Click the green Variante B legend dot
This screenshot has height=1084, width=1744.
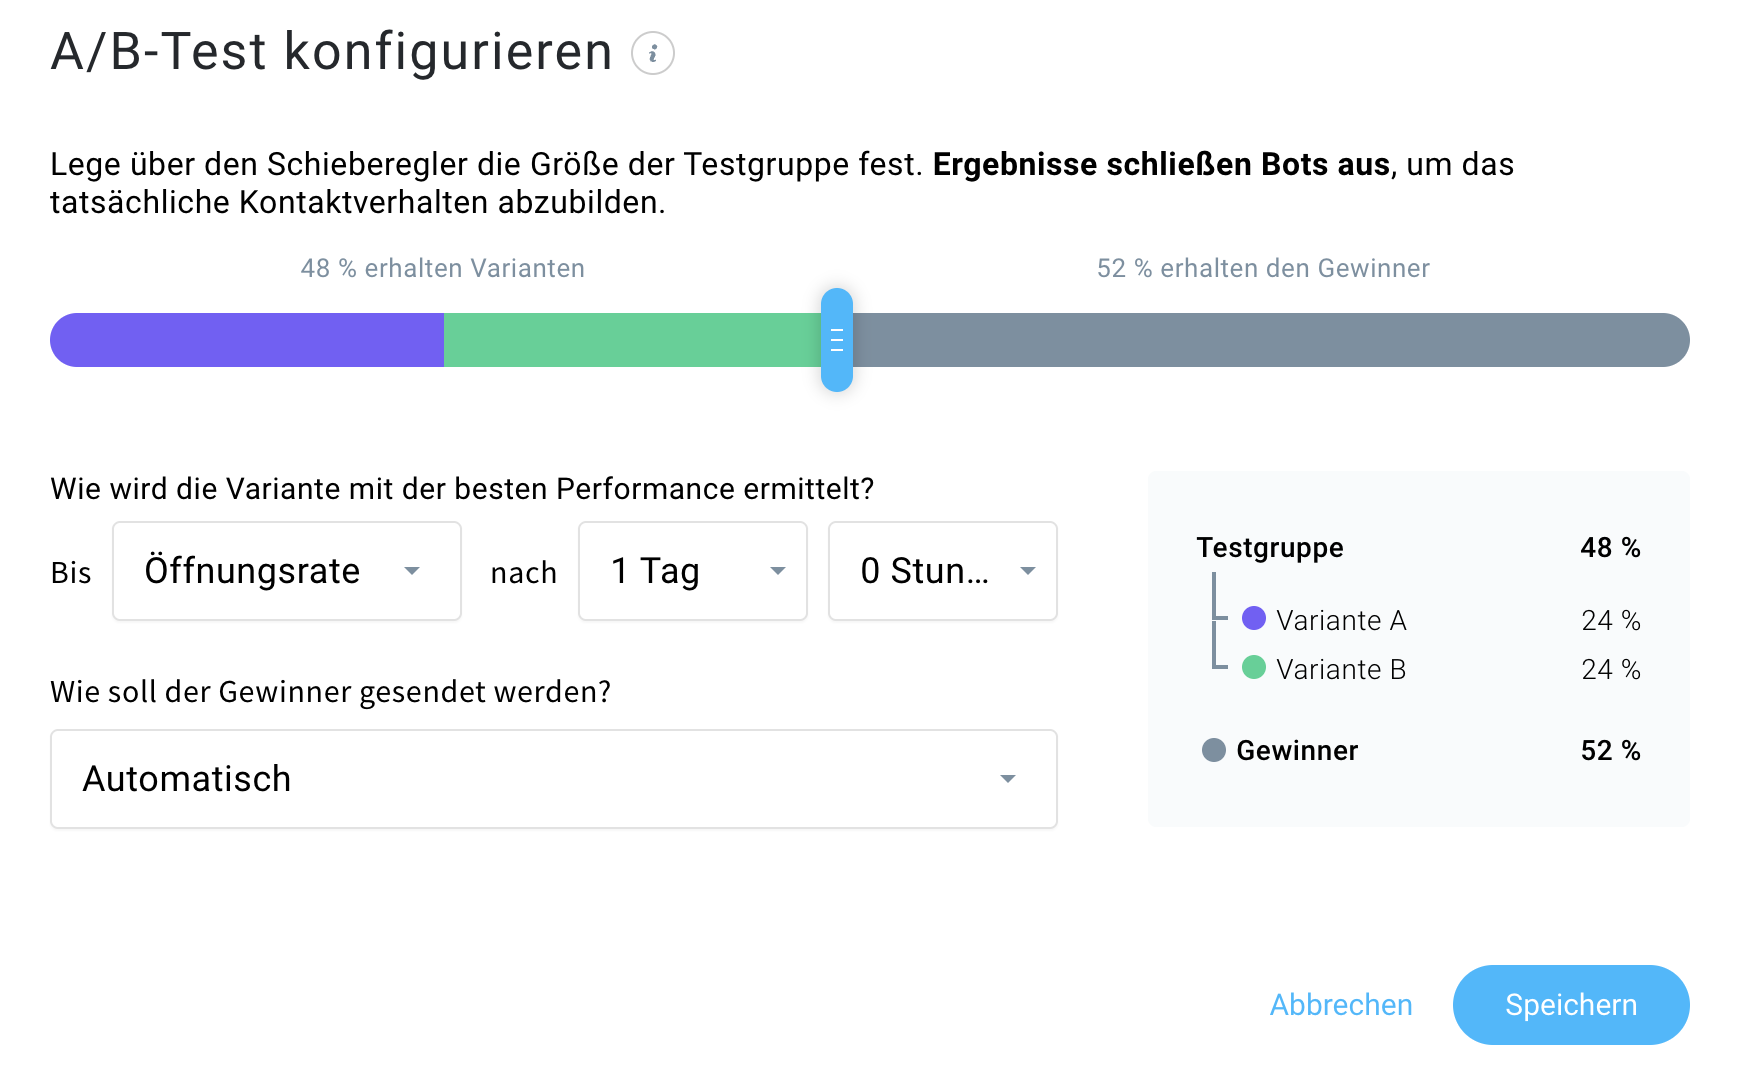1254,668
